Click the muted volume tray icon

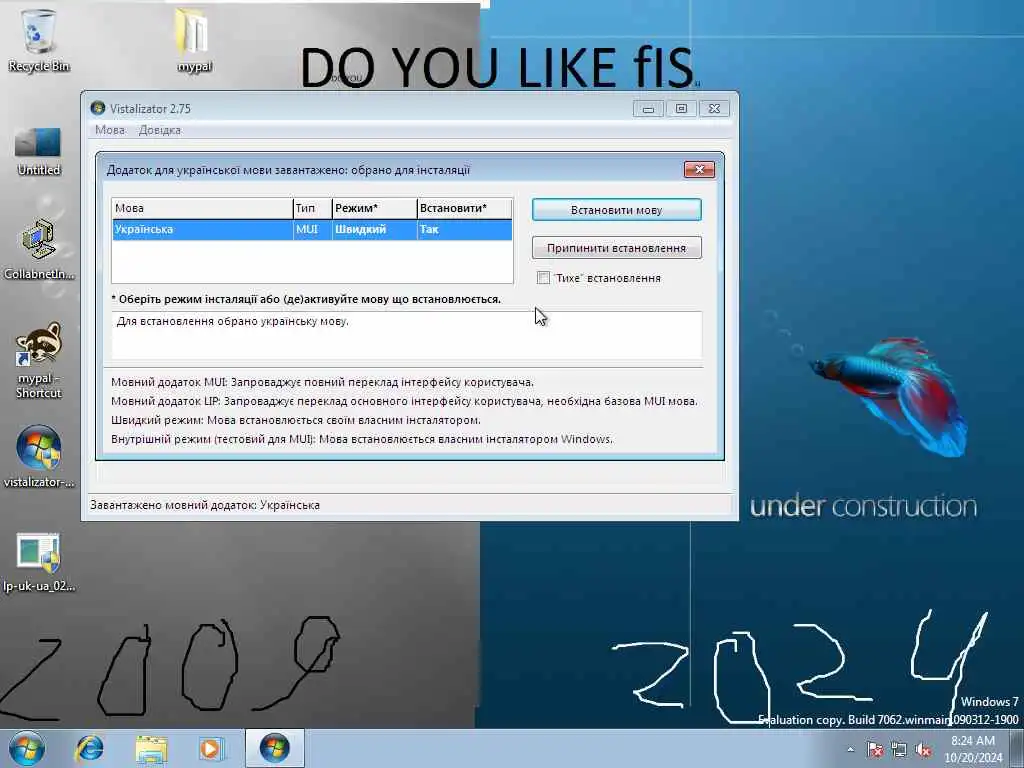coord(923,750)
